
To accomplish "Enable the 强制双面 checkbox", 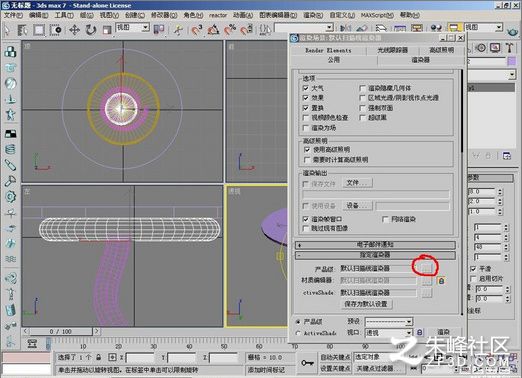I will tap(363, 108).
